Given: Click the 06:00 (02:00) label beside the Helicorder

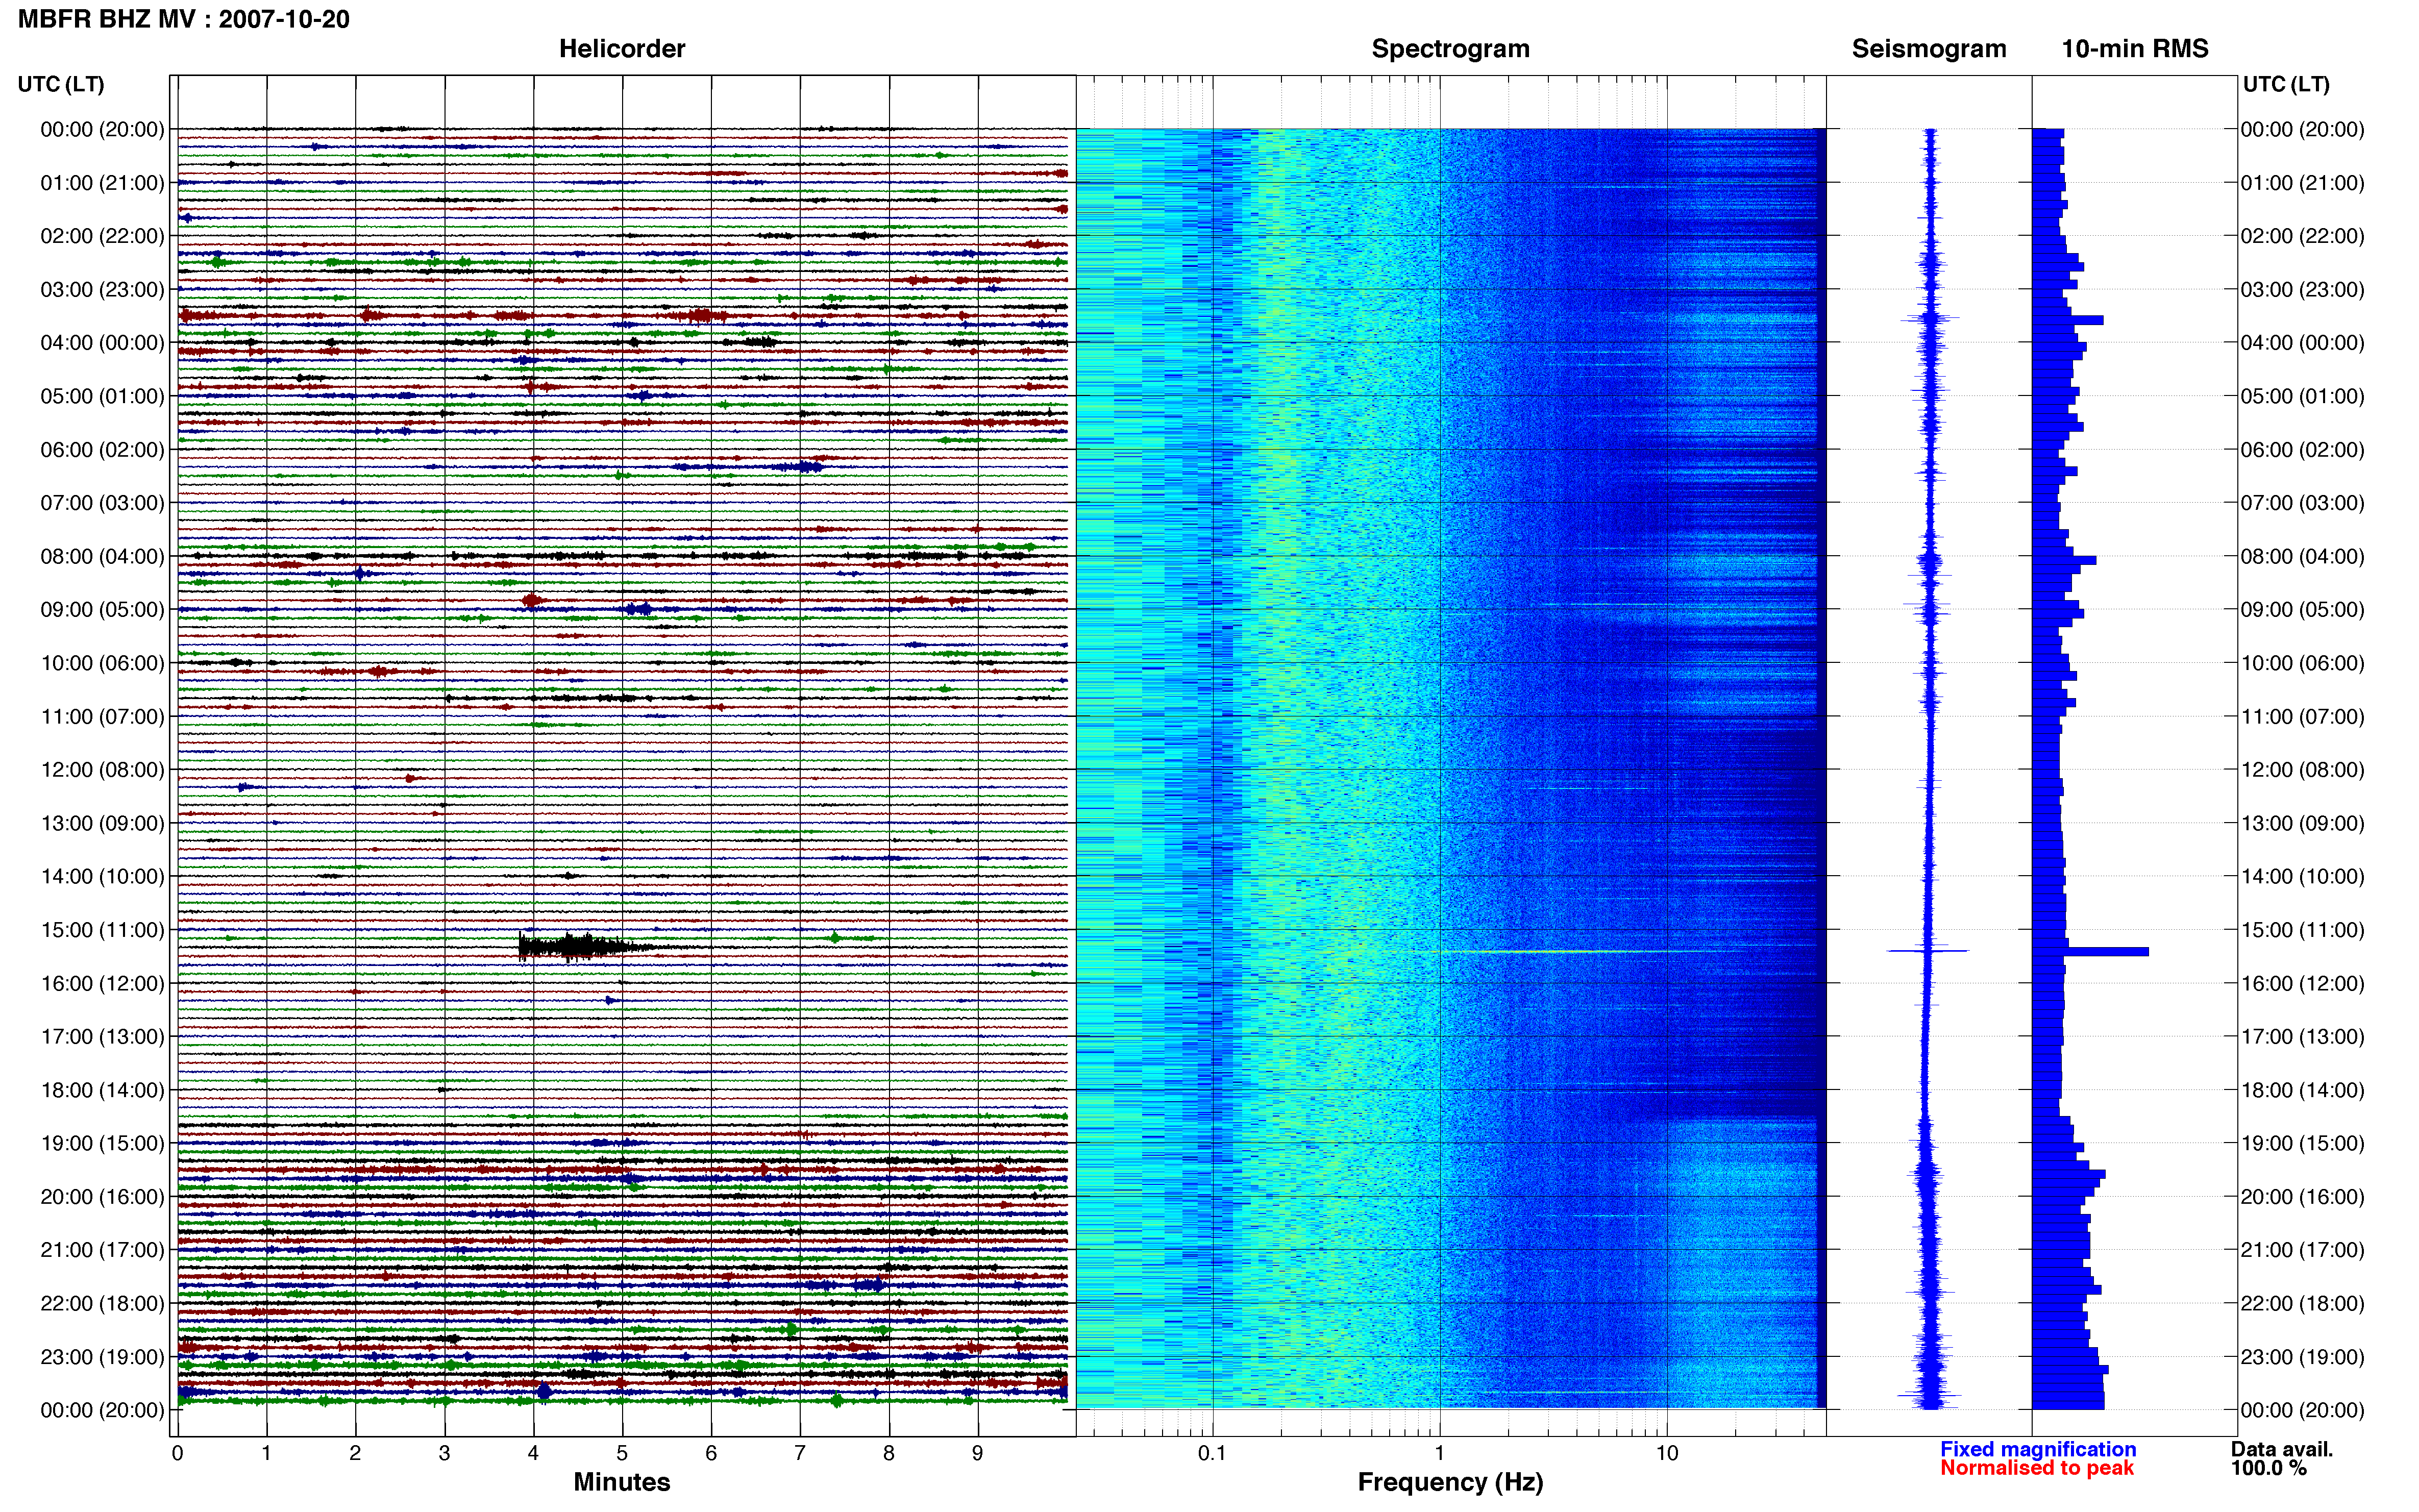Looking at the screenshot, I should click(x=102, y=450).
